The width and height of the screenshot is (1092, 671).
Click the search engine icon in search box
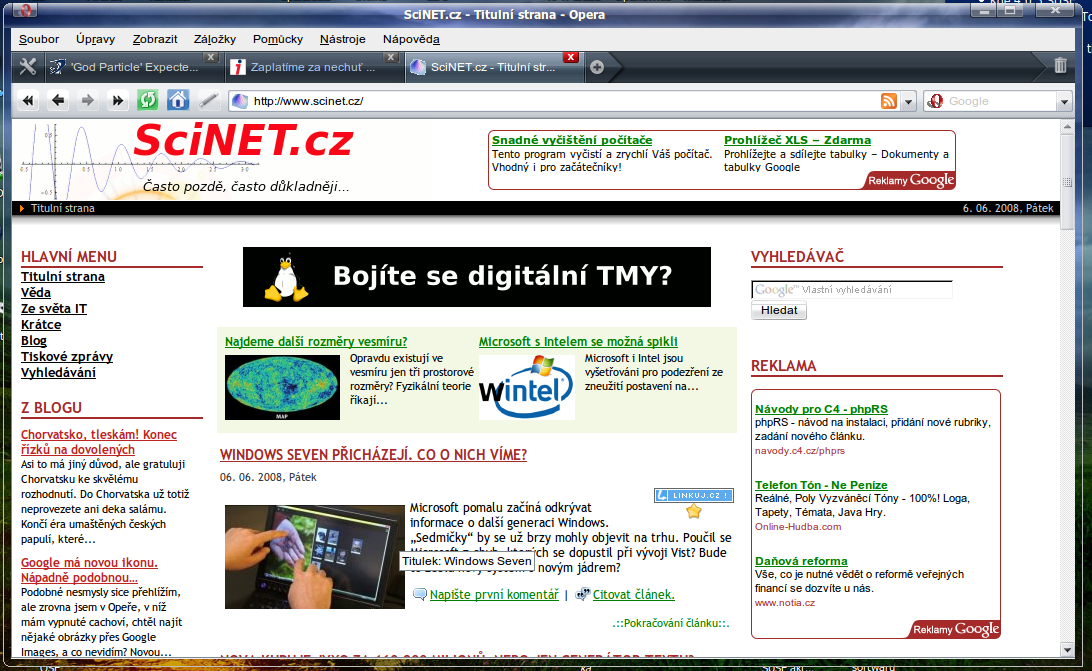(935, 101)
